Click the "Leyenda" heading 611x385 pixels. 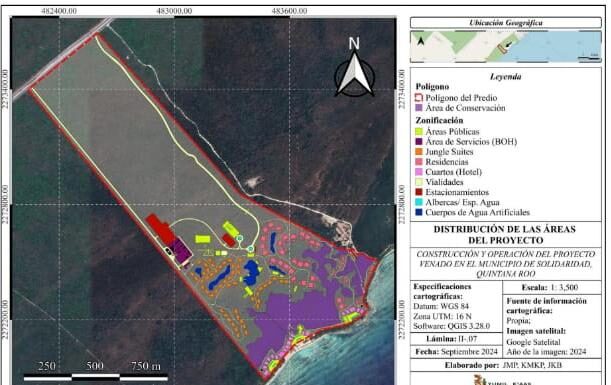(x=505, y=77)
